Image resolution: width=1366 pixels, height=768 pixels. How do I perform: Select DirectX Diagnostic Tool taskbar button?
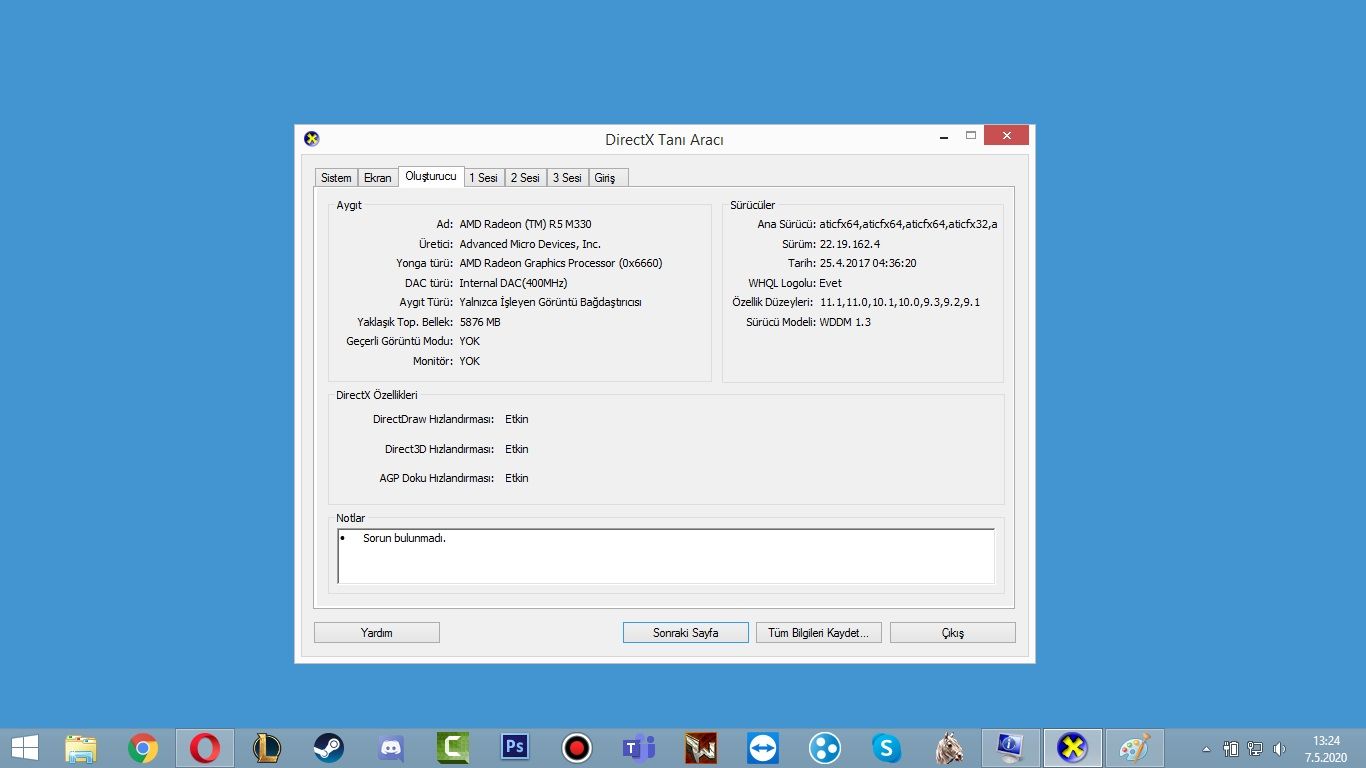(x=1073, y=748)
